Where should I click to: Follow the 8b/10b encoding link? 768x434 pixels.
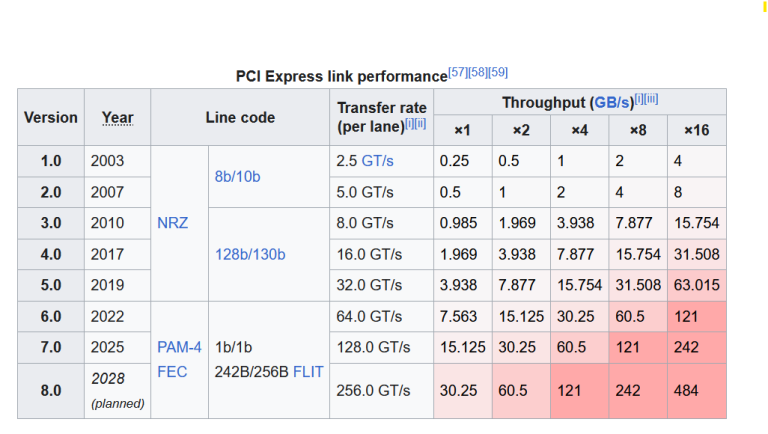click(x=238, y=176)
